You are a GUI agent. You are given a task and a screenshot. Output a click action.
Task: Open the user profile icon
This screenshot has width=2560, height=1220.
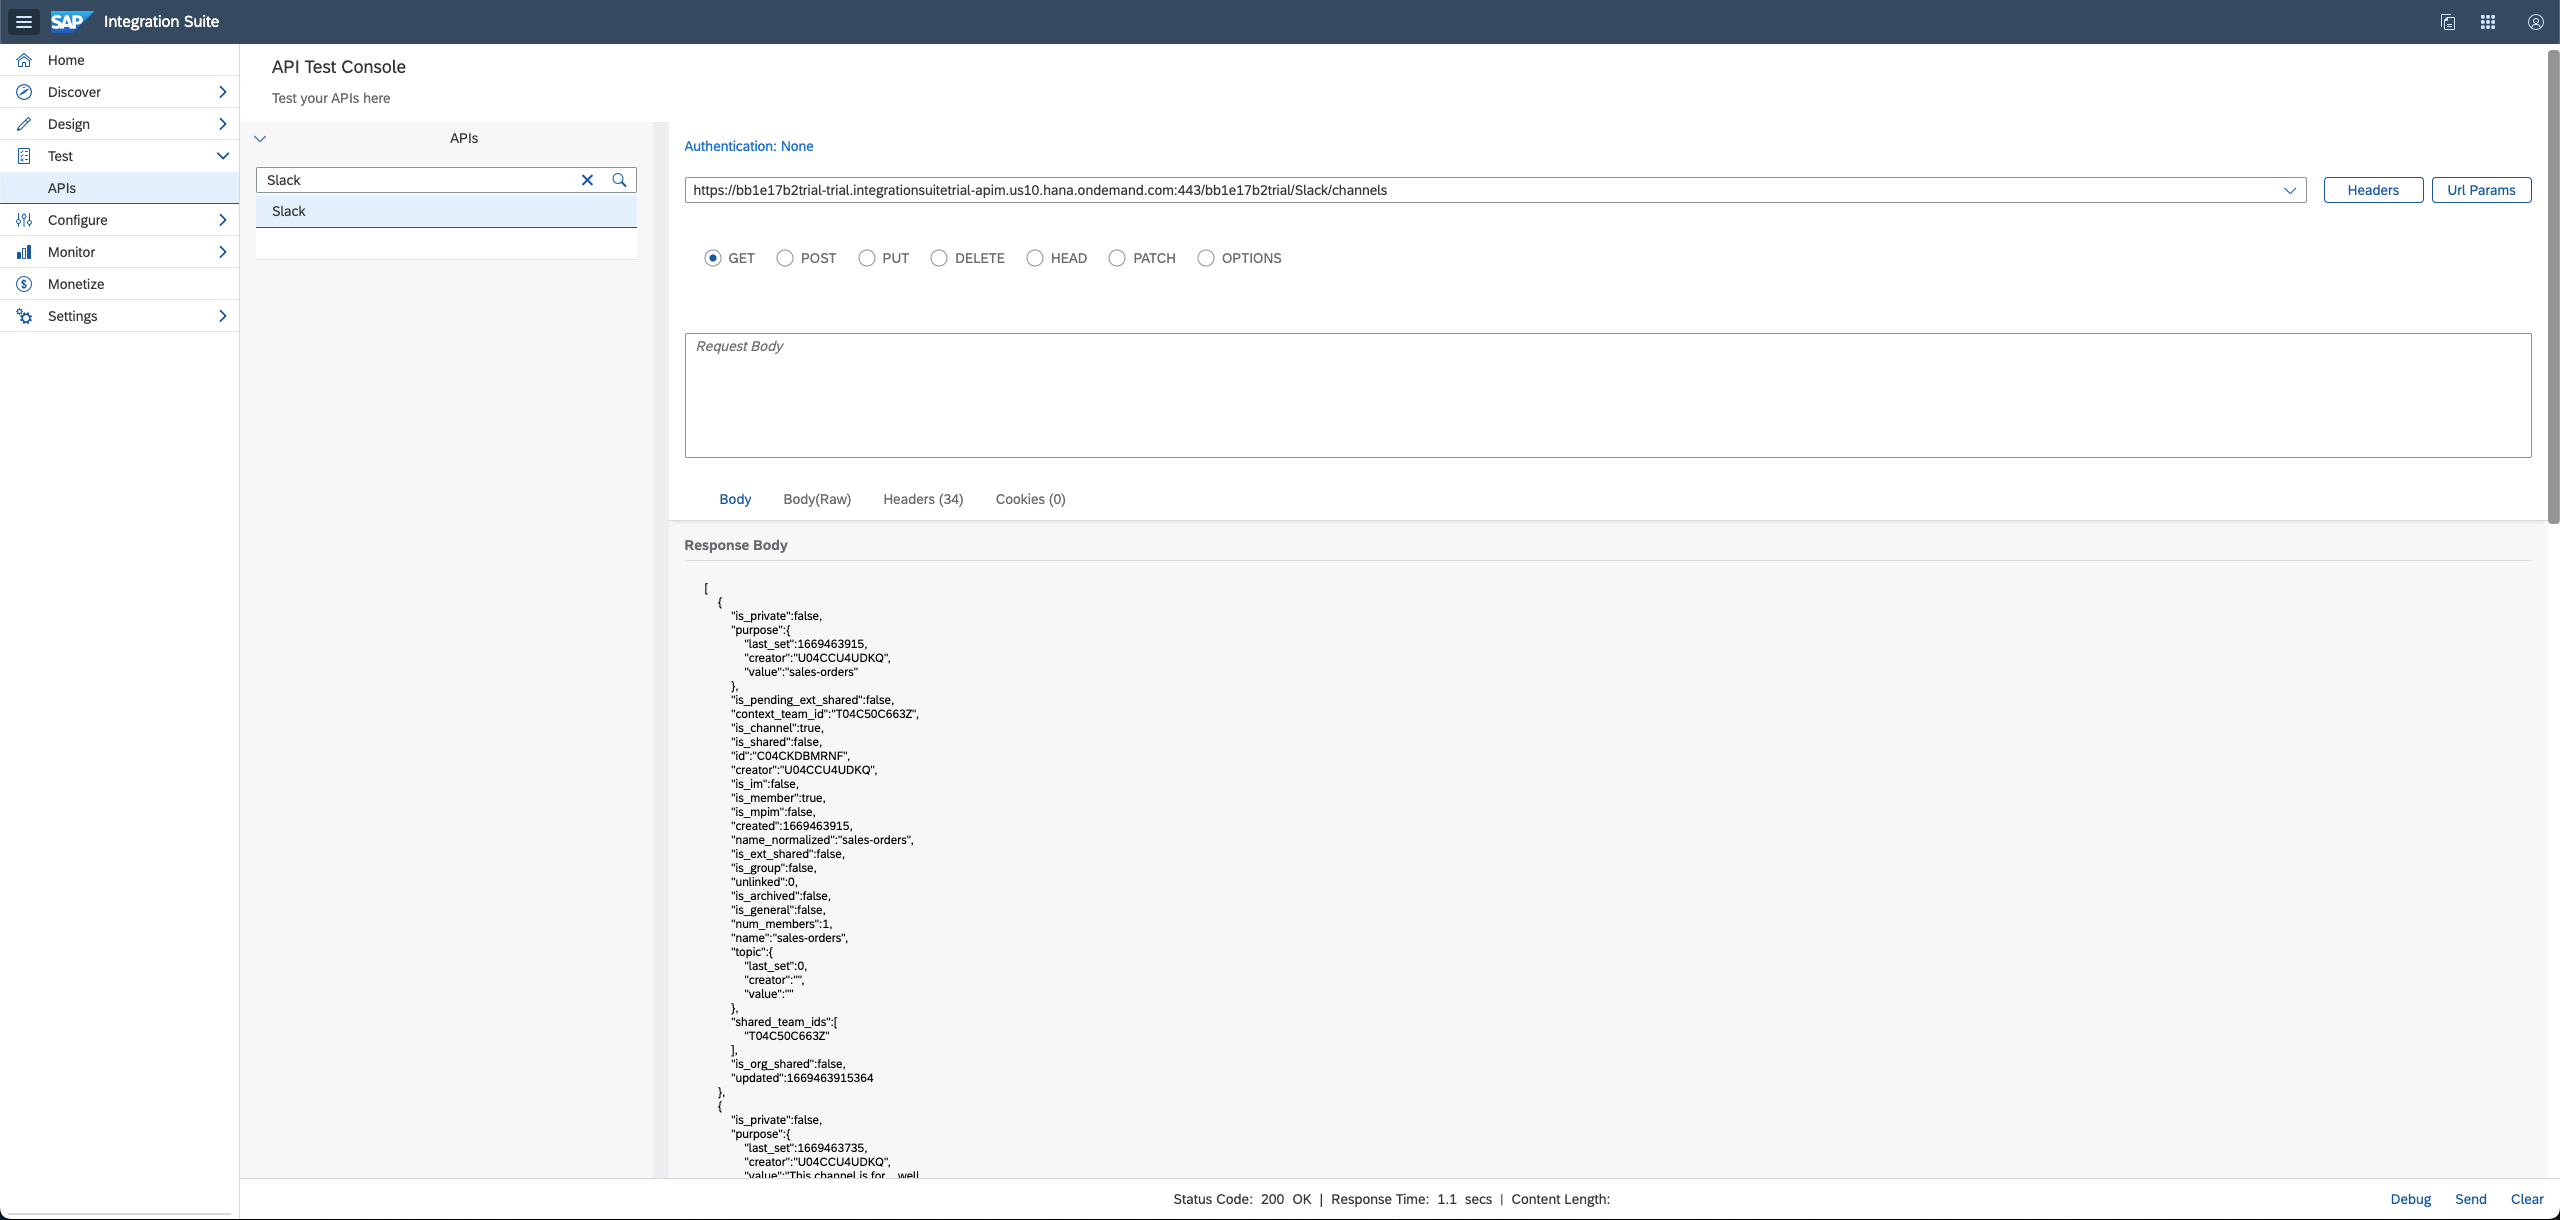click(x=2536, y=22)
